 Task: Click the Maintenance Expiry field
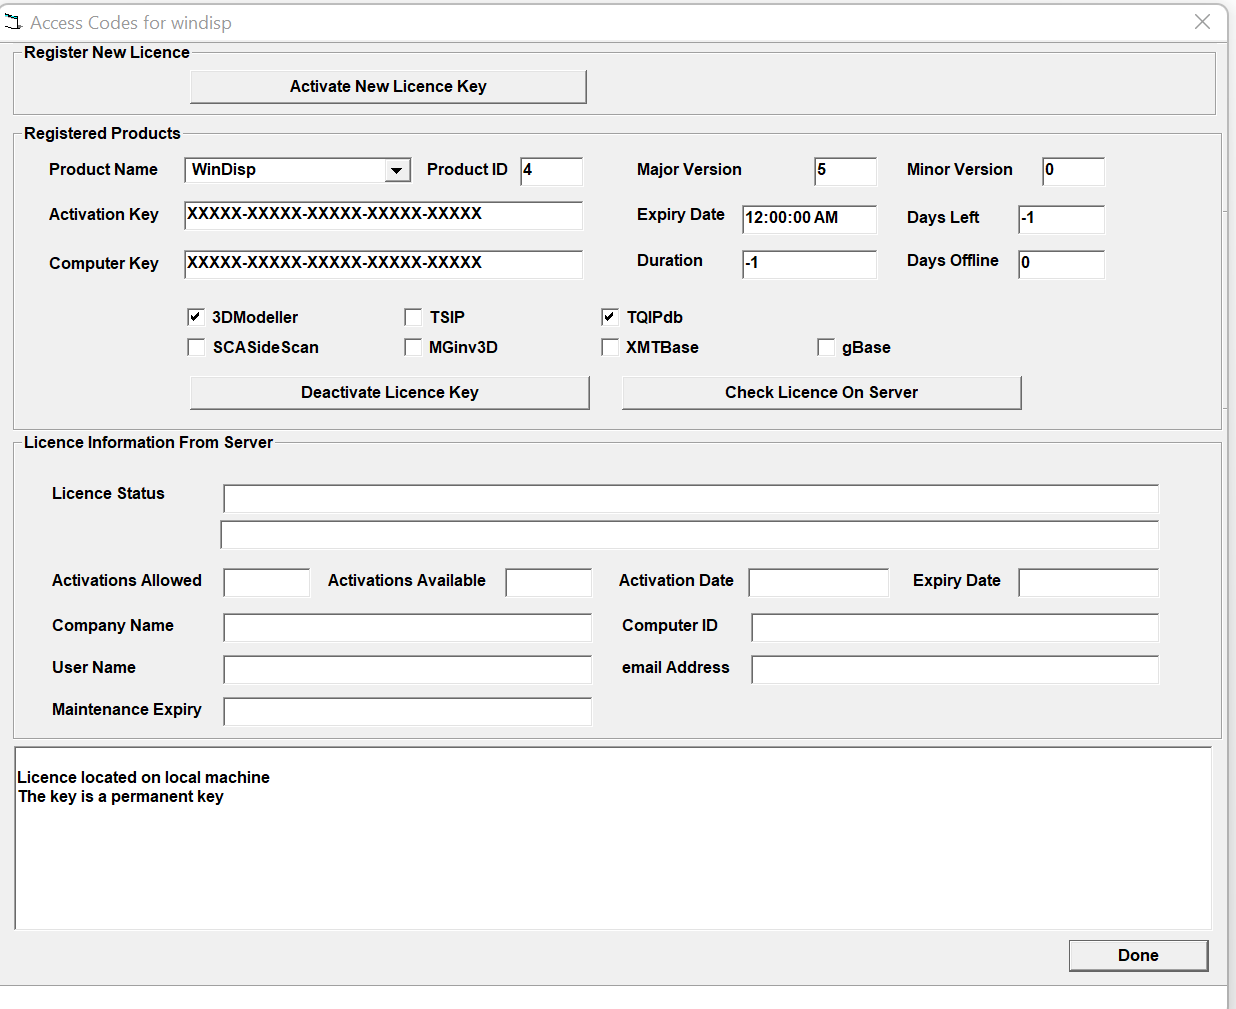408,711
